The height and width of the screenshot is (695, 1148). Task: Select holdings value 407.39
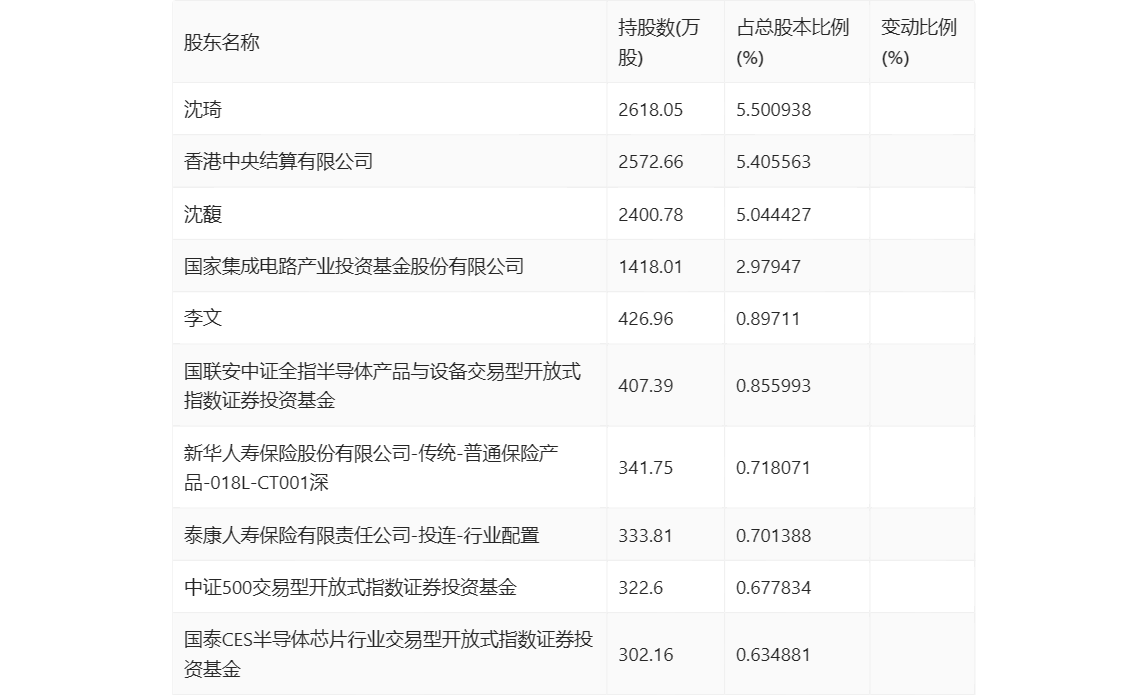(x=645, y=386)
